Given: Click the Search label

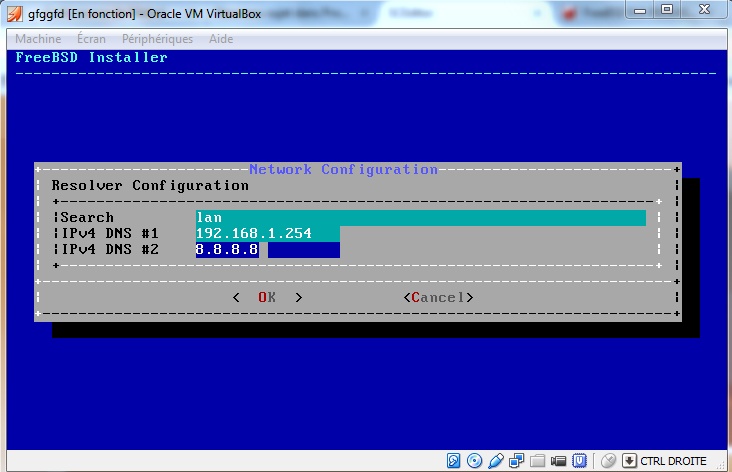Looking at the screenshot, I should pyautogui.click(x=87, y=218).
